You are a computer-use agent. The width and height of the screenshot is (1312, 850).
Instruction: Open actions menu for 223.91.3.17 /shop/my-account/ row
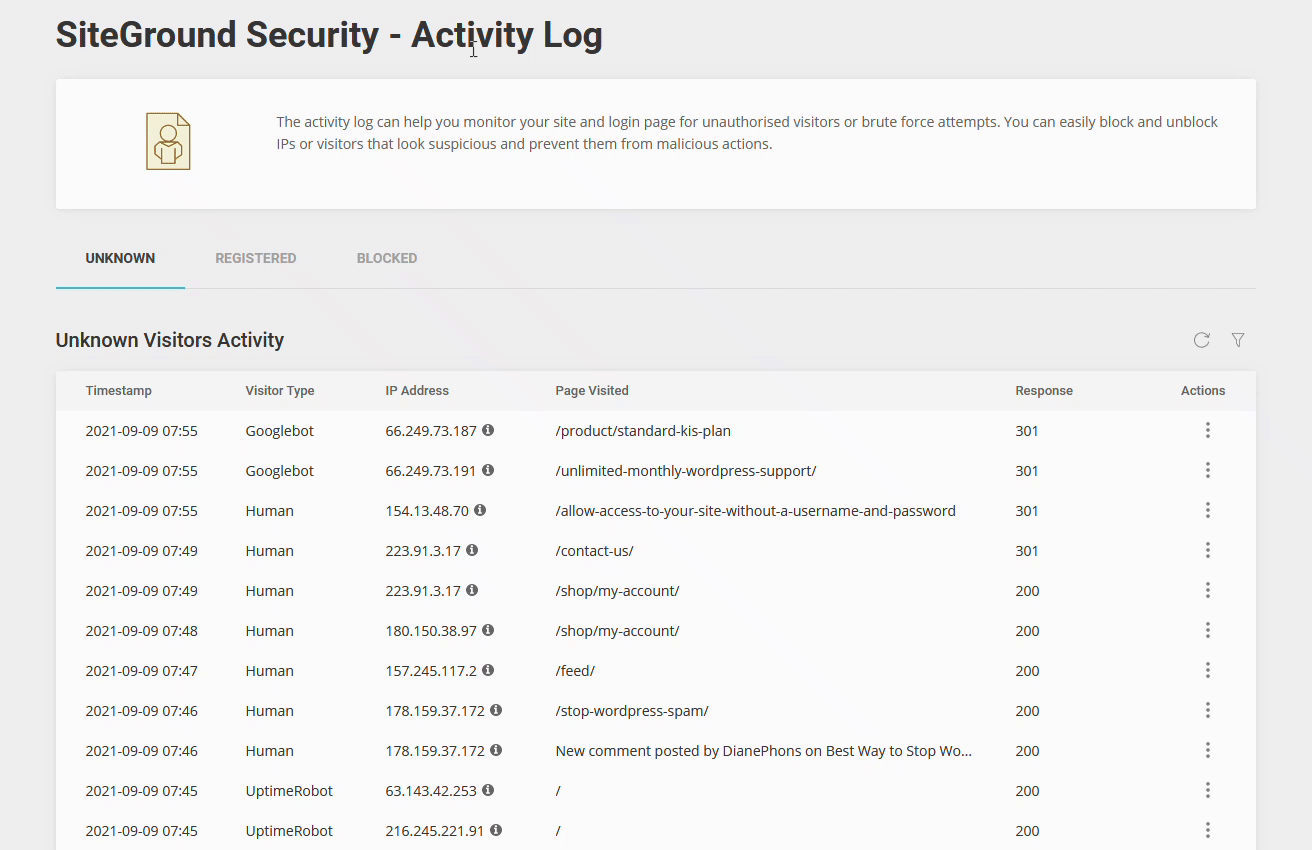[x=1208, y=590]
